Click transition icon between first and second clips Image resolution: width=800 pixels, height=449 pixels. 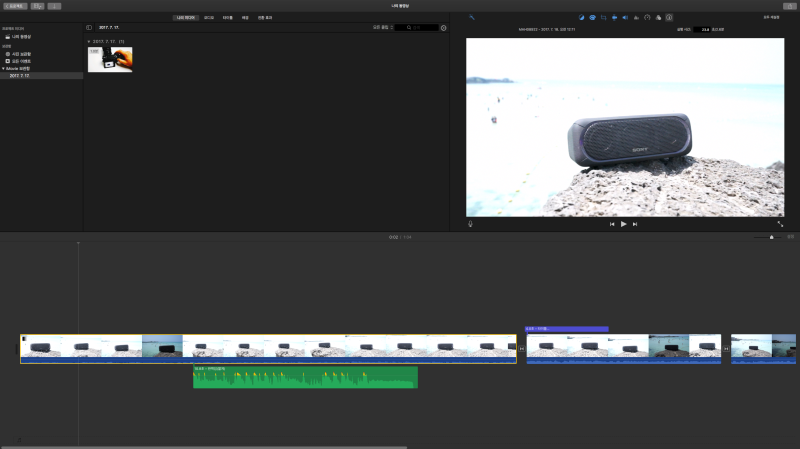[x=521, y=349]
